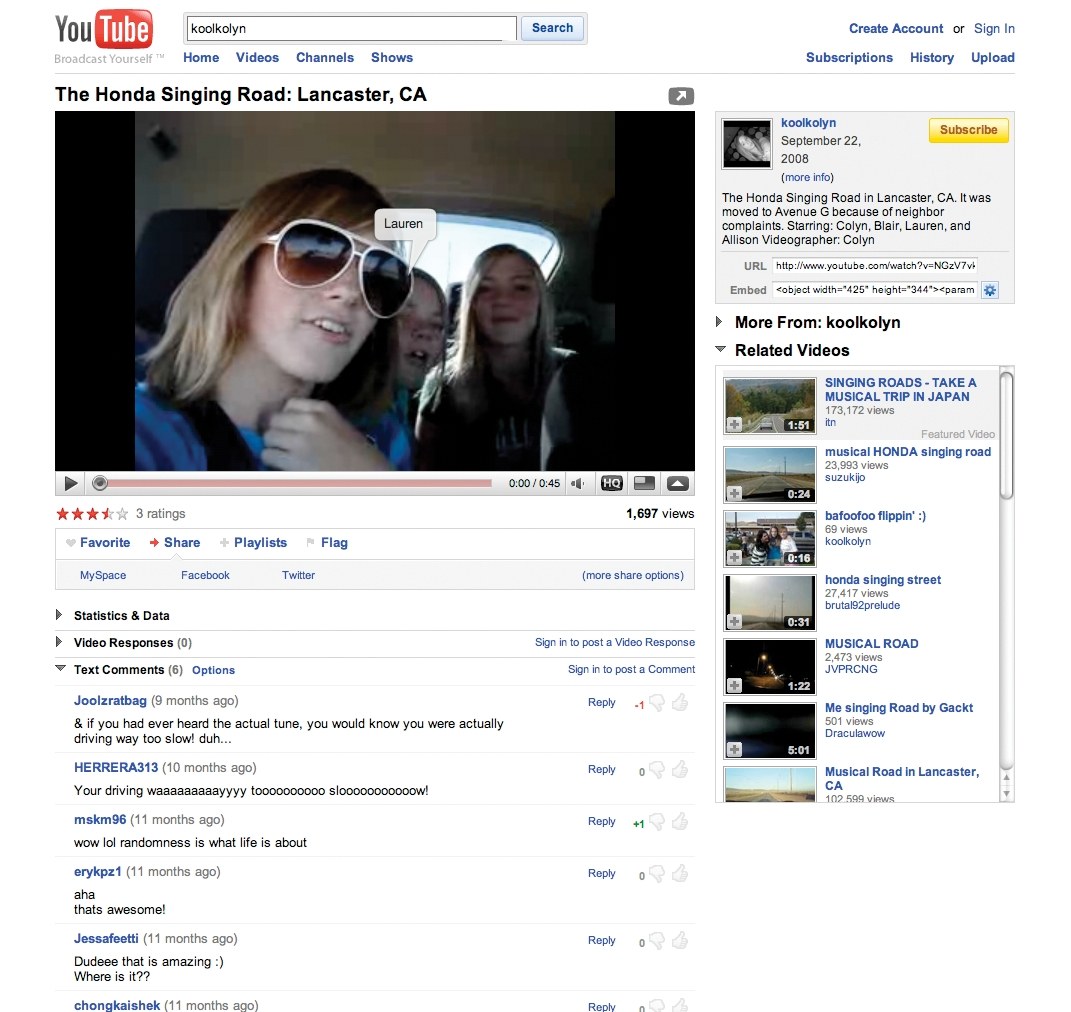Open comment Options dropdown
The height and width of the screenshot is (1012, 1071).
coord(213,671)
